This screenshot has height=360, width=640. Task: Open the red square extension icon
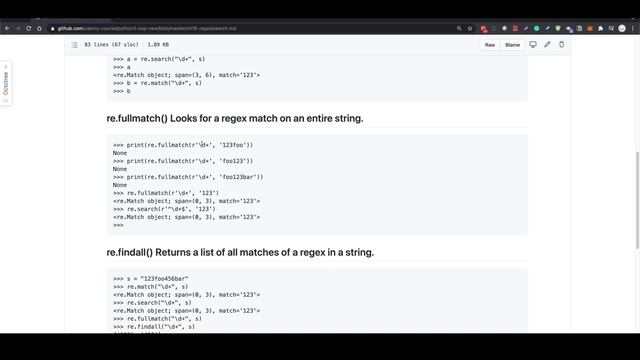515,29
